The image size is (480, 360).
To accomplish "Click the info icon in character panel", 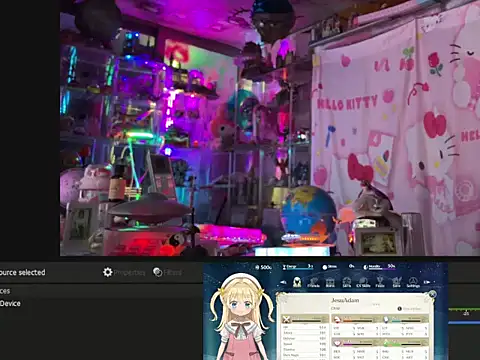I will pyautogui.click(x=400, y=309).
